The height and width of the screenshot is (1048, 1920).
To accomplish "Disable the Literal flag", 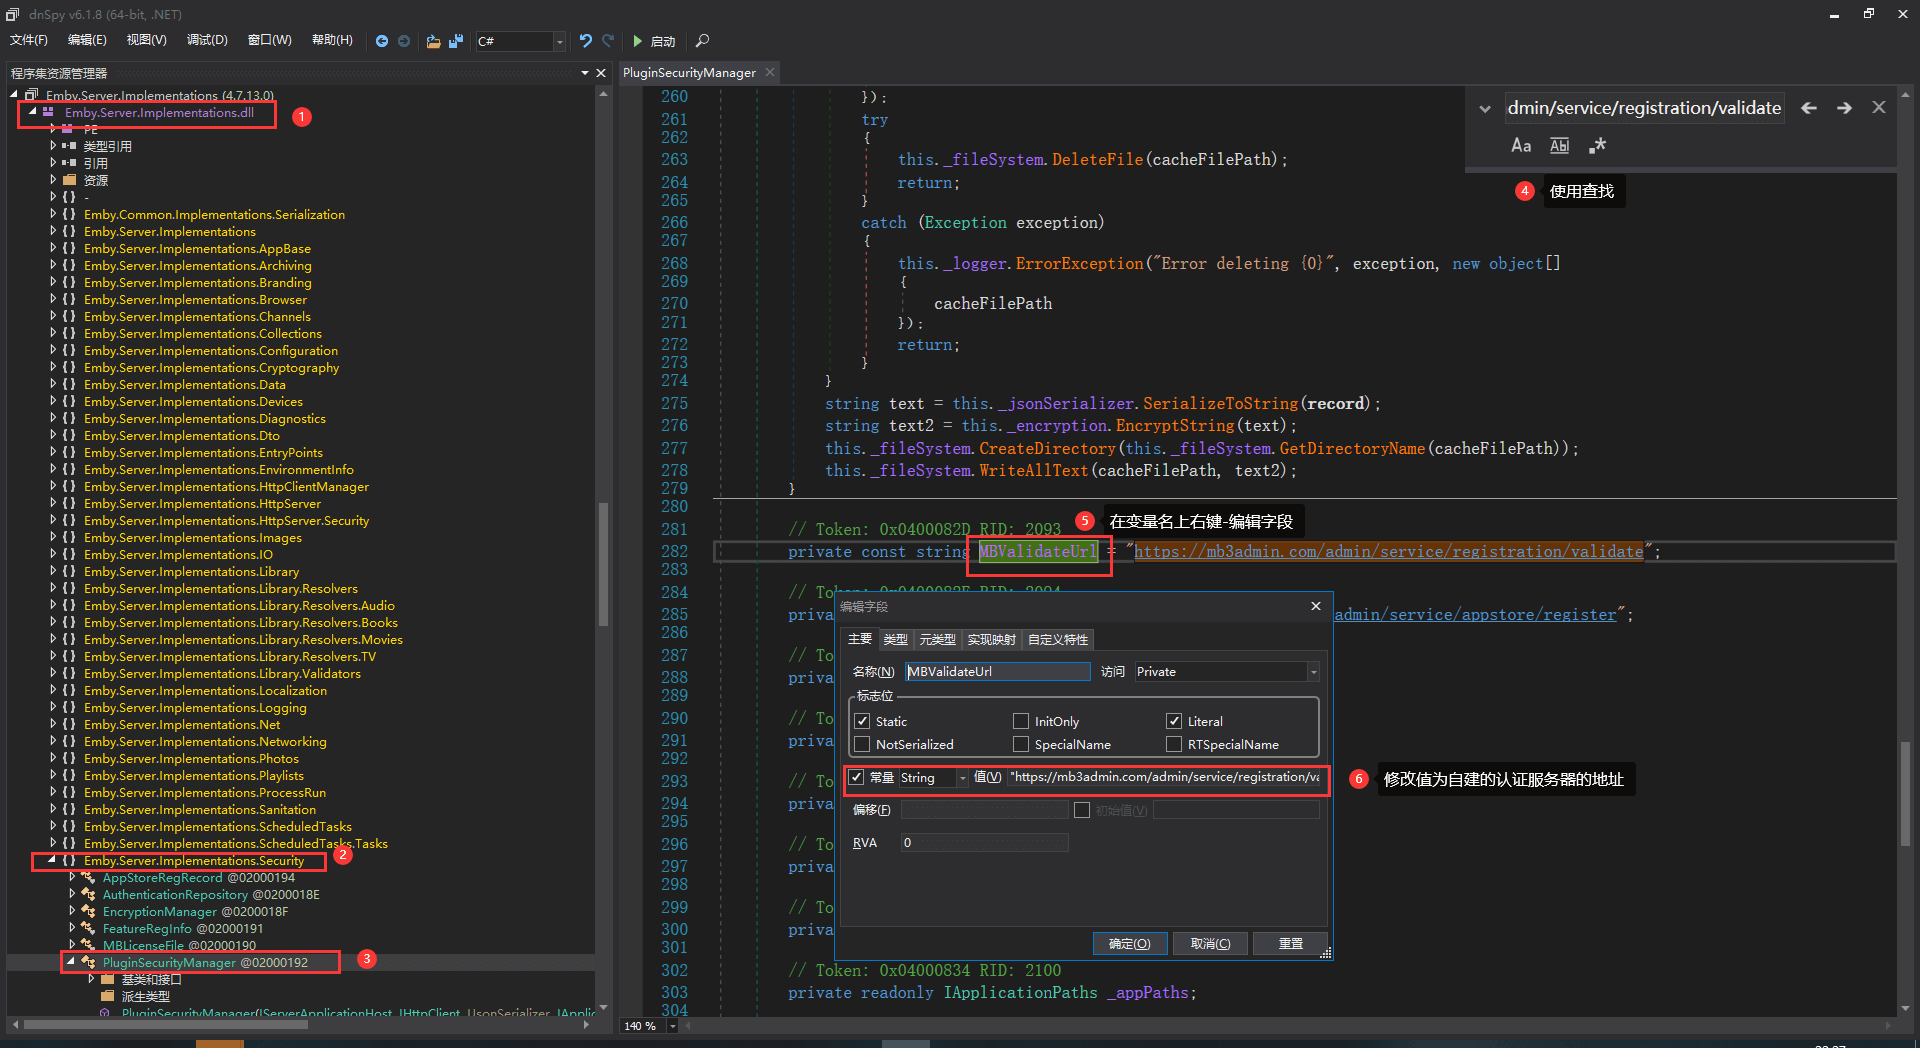I will click(1174, 721).
